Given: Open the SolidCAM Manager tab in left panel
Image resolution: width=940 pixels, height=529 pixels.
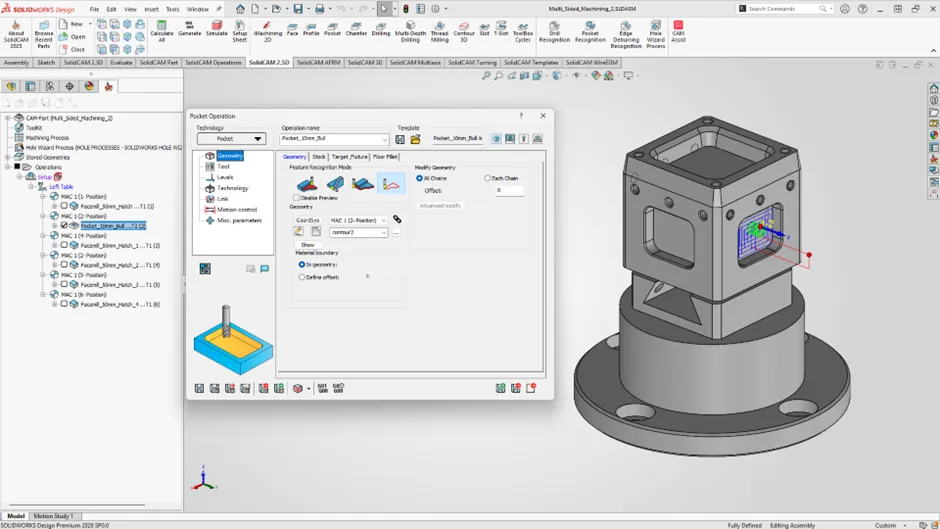Looking at the screenshot, I should click(x=109, y=86).
